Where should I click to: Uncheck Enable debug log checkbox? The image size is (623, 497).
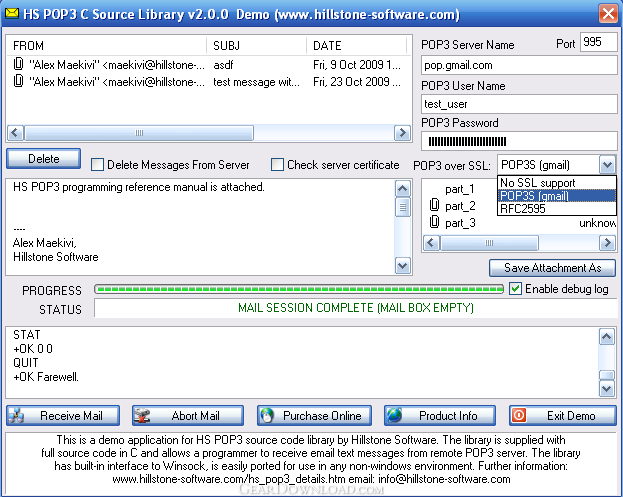(515, 289)
